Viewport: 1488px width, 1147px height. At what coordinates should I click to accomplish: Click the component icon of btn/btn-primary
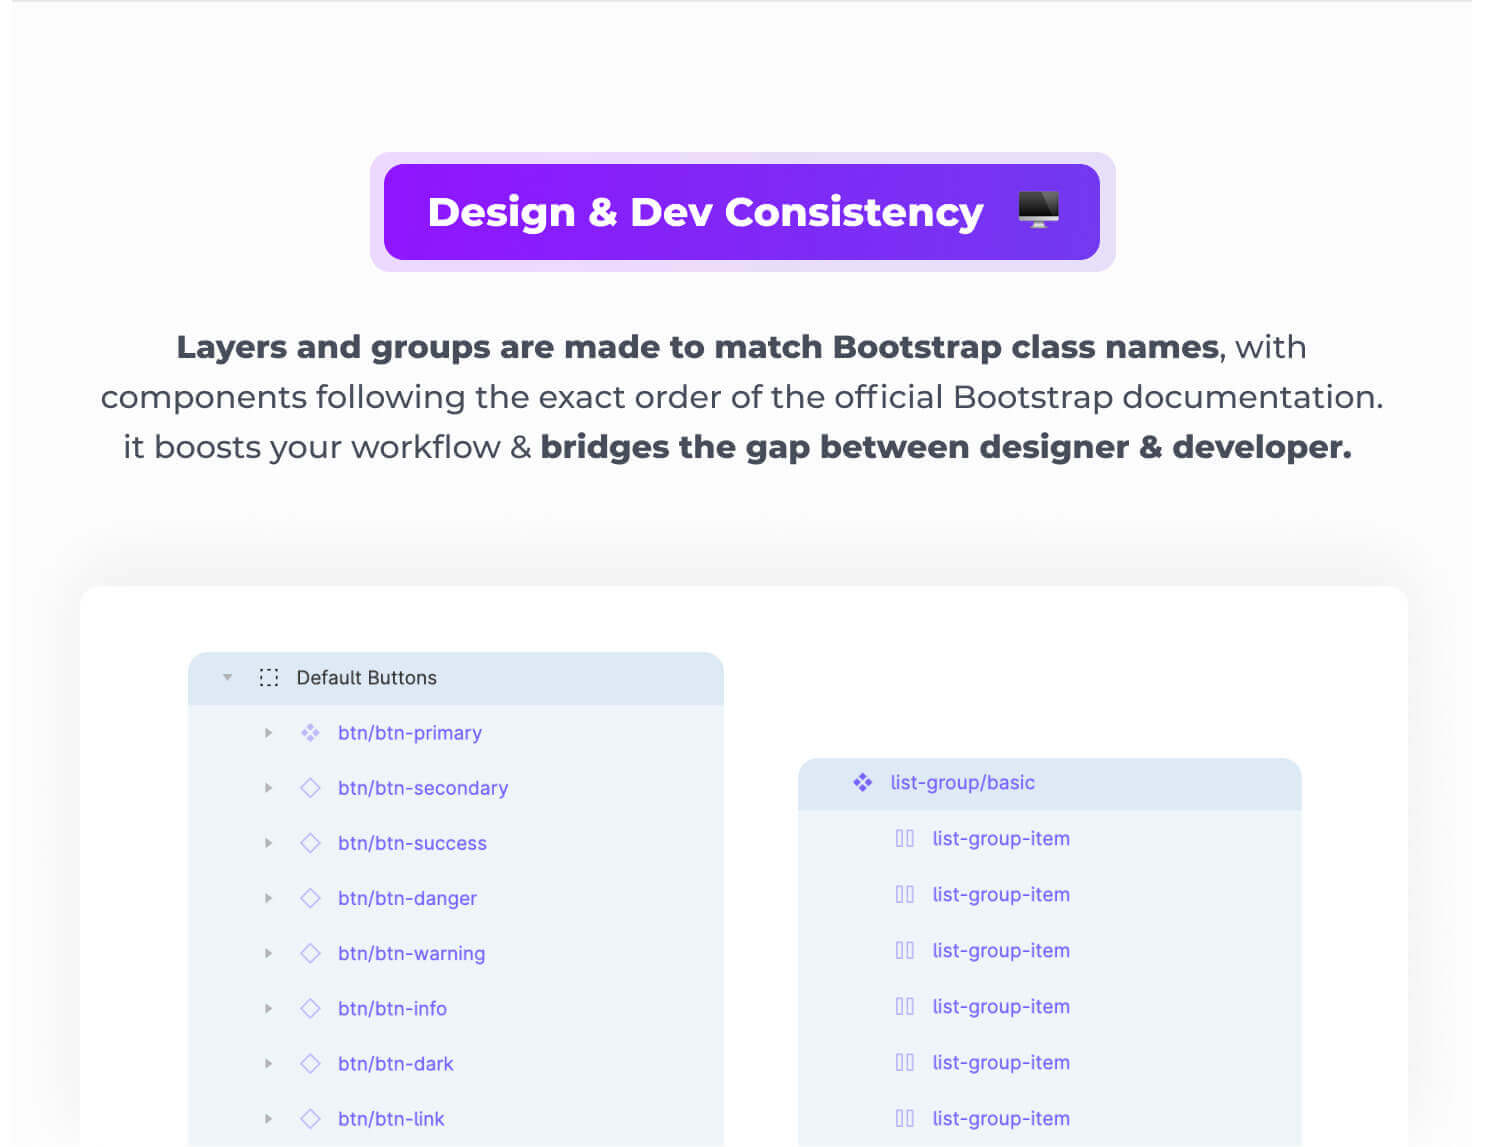pos(310,733)
